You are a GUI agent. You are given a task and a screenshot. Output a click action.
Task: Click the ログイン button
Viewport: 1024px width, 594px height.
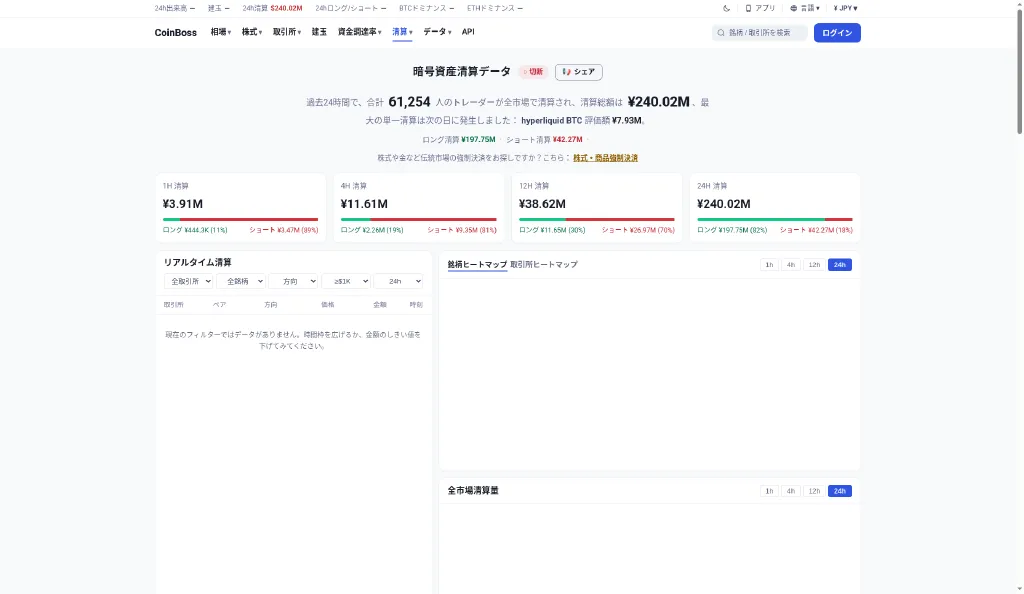[x=837, y=33]
